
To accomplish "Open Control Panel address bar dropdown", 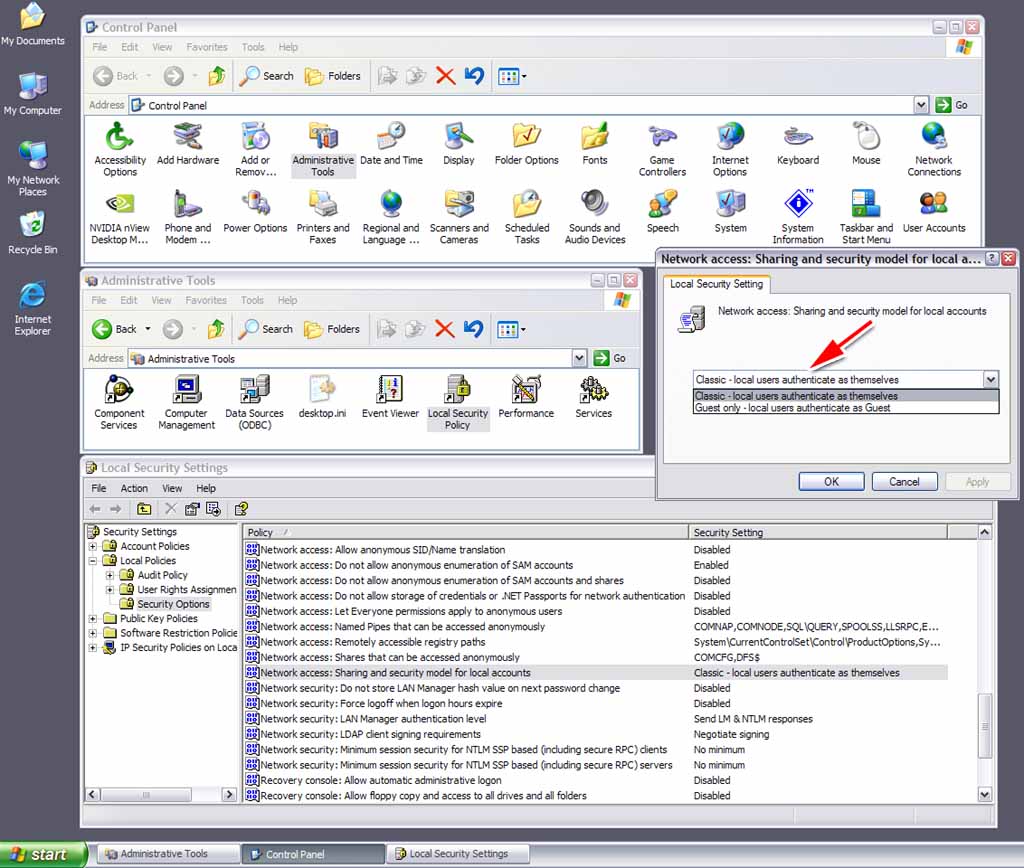I will (x=921, y=105).
